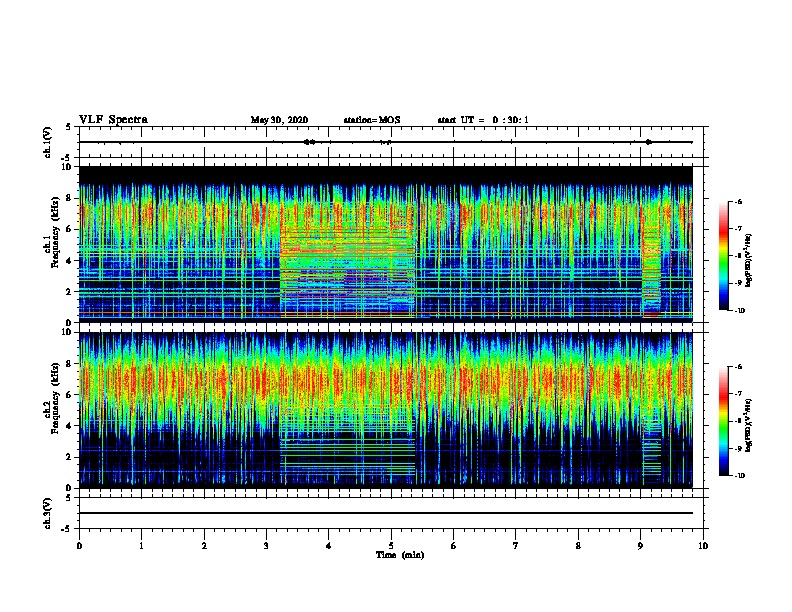Click the time axis tick label "8"
This screenshot has width=792, height=612.
[x=578, y=546]
